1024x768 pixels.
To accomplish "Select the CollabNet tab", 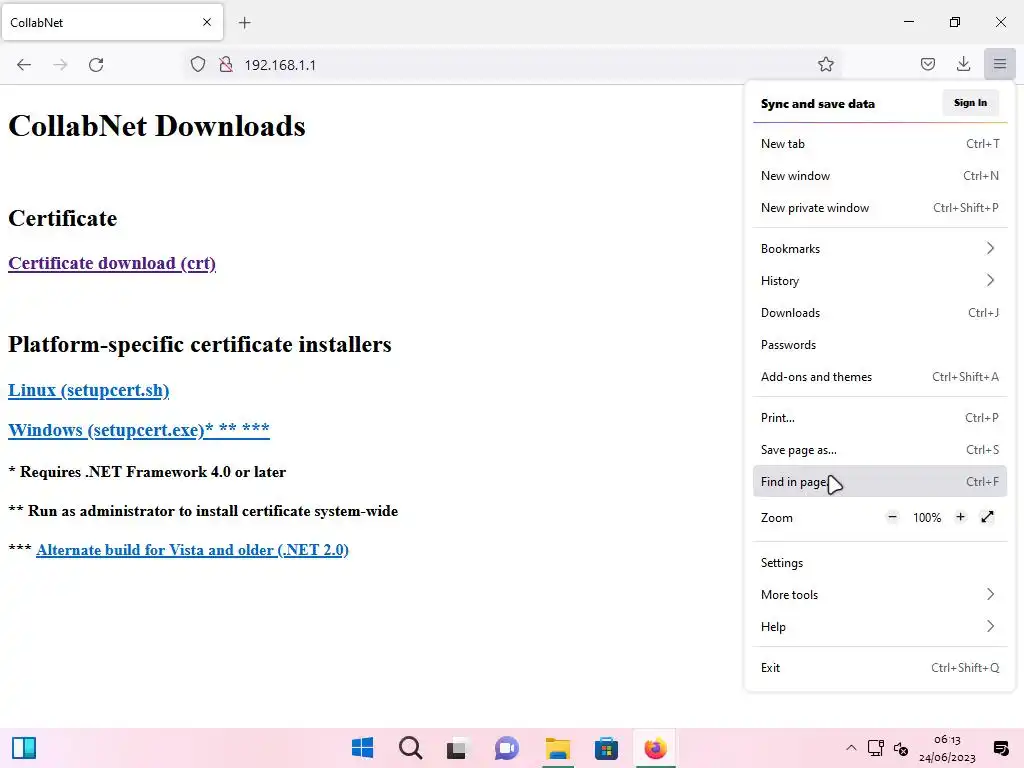I will tap(112, 22).
